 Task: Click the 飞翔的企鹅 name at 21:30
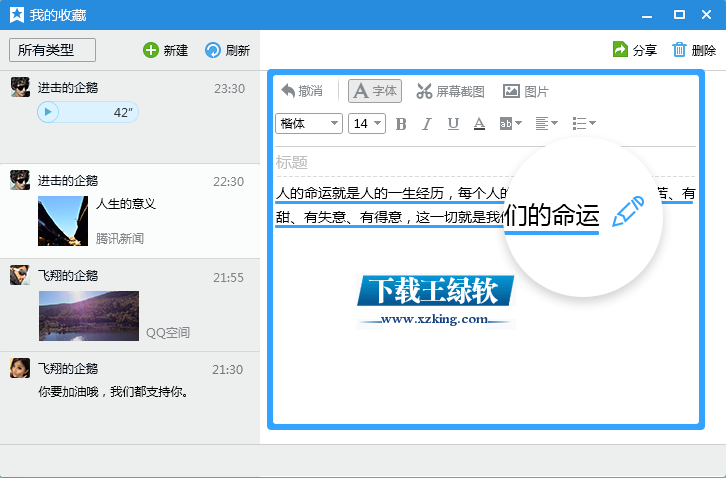pyautogui.click(x=68, y=369)
